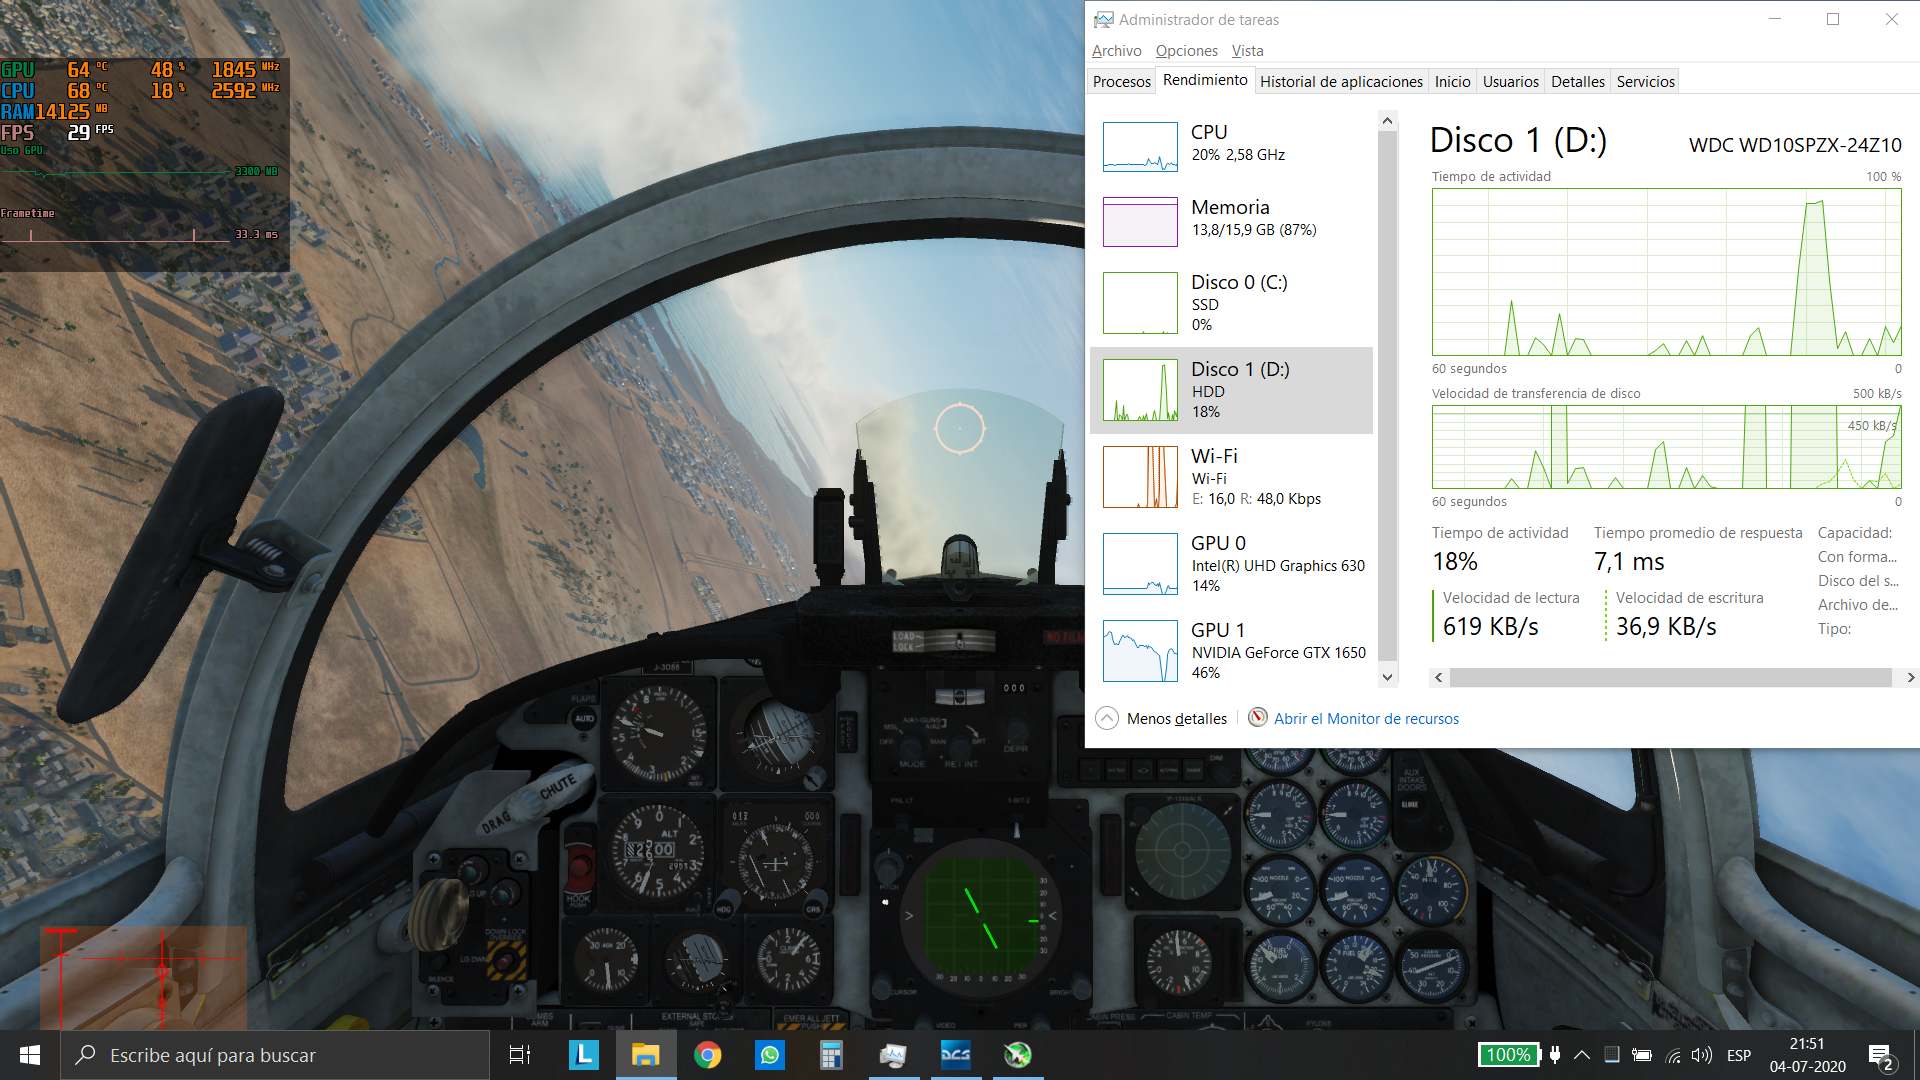
Task: Select Disco 1 (D:) HDD entry
Action: click(x=1231, y=390)
